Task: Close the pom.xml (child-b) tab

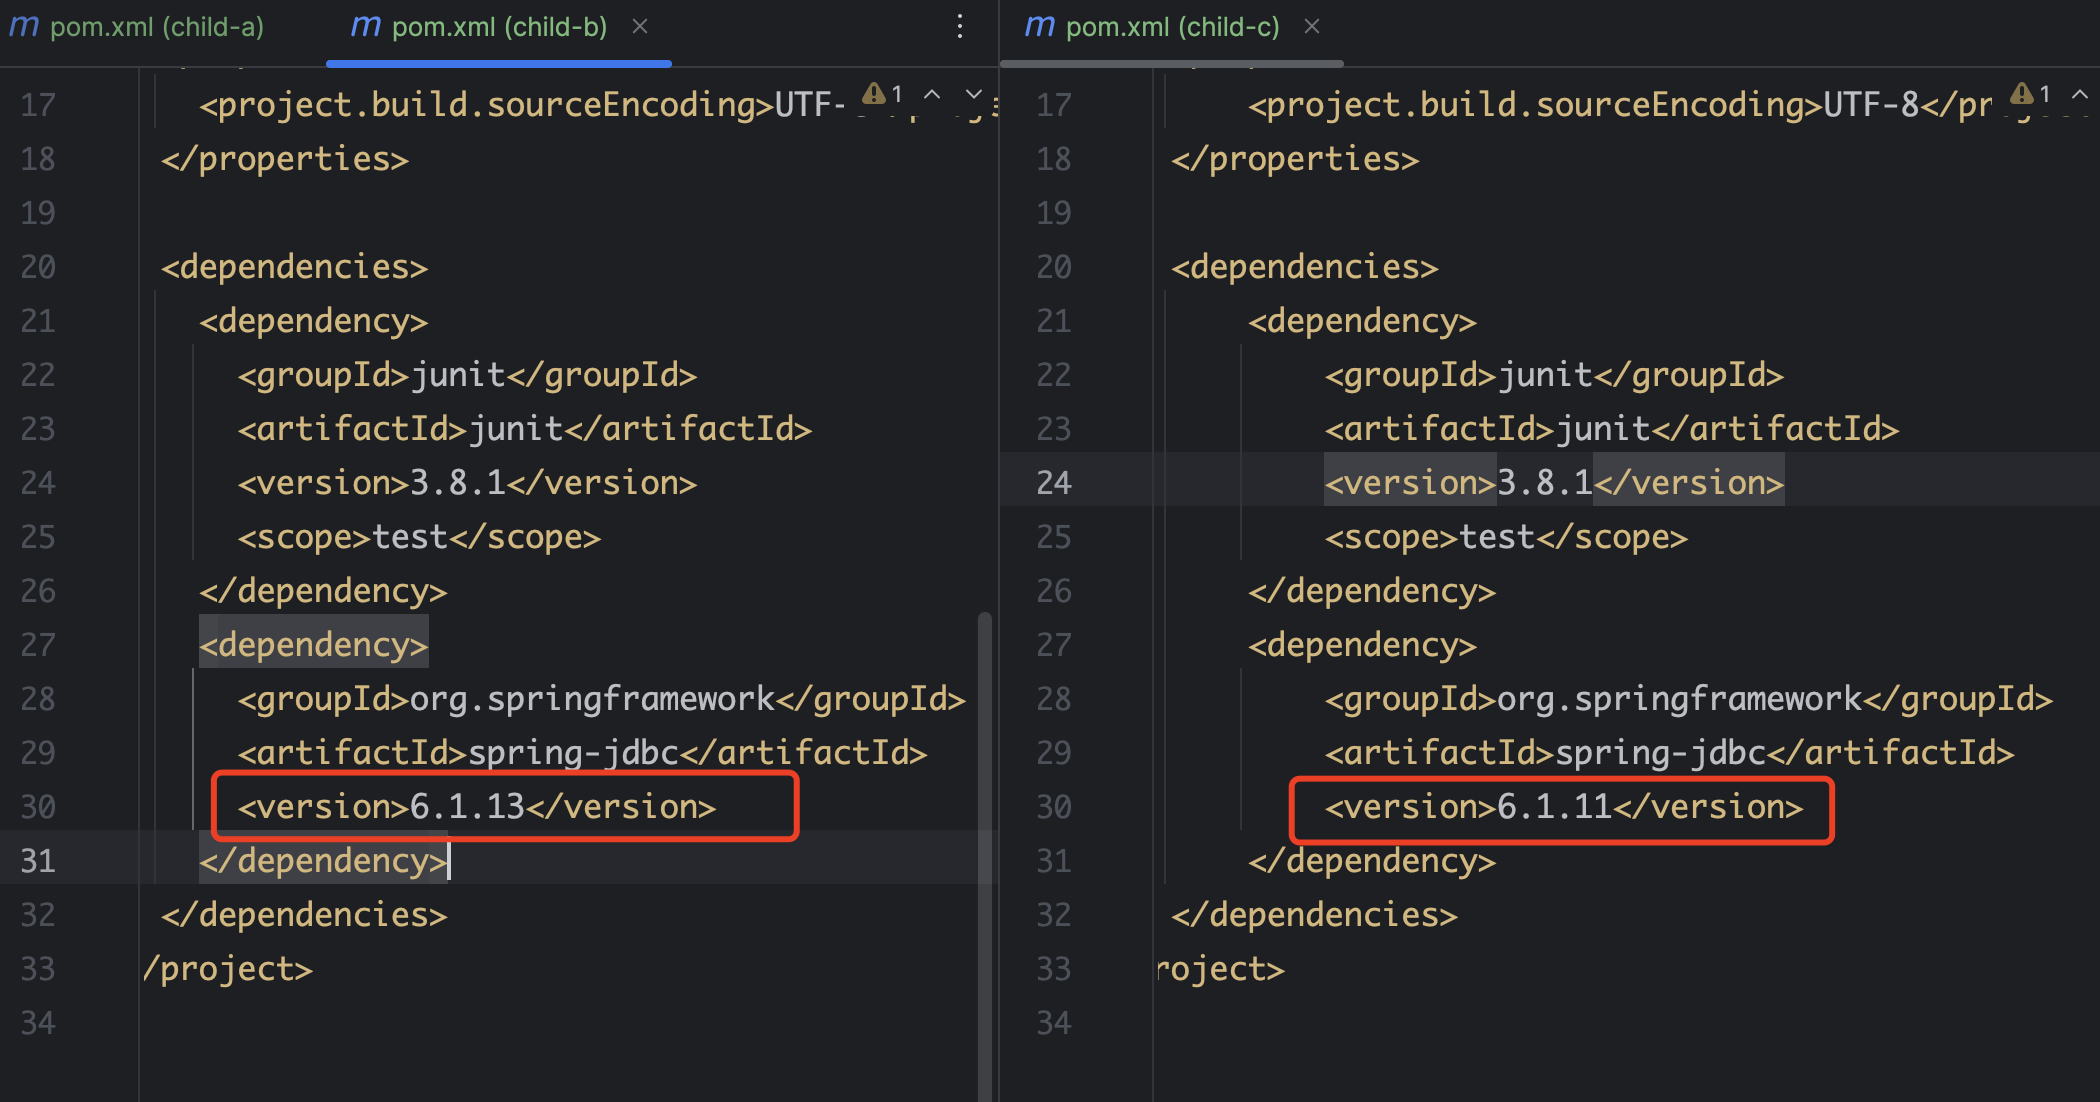Action: (x=640, y=27)
